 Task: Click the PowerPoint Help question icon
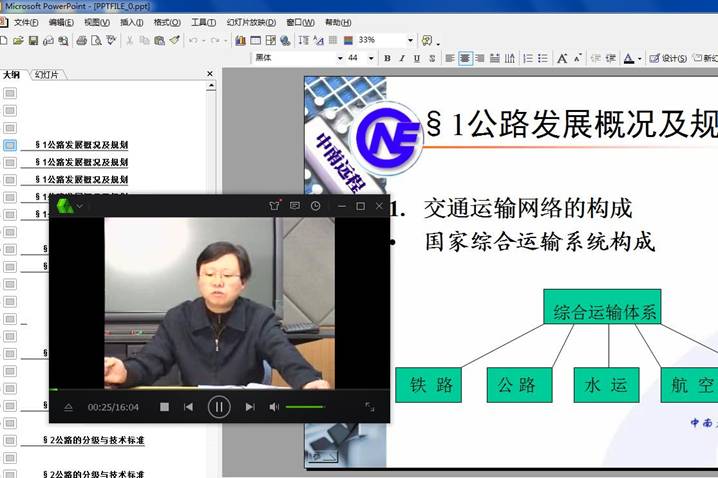pyautogui.click(x=427, y=41)
